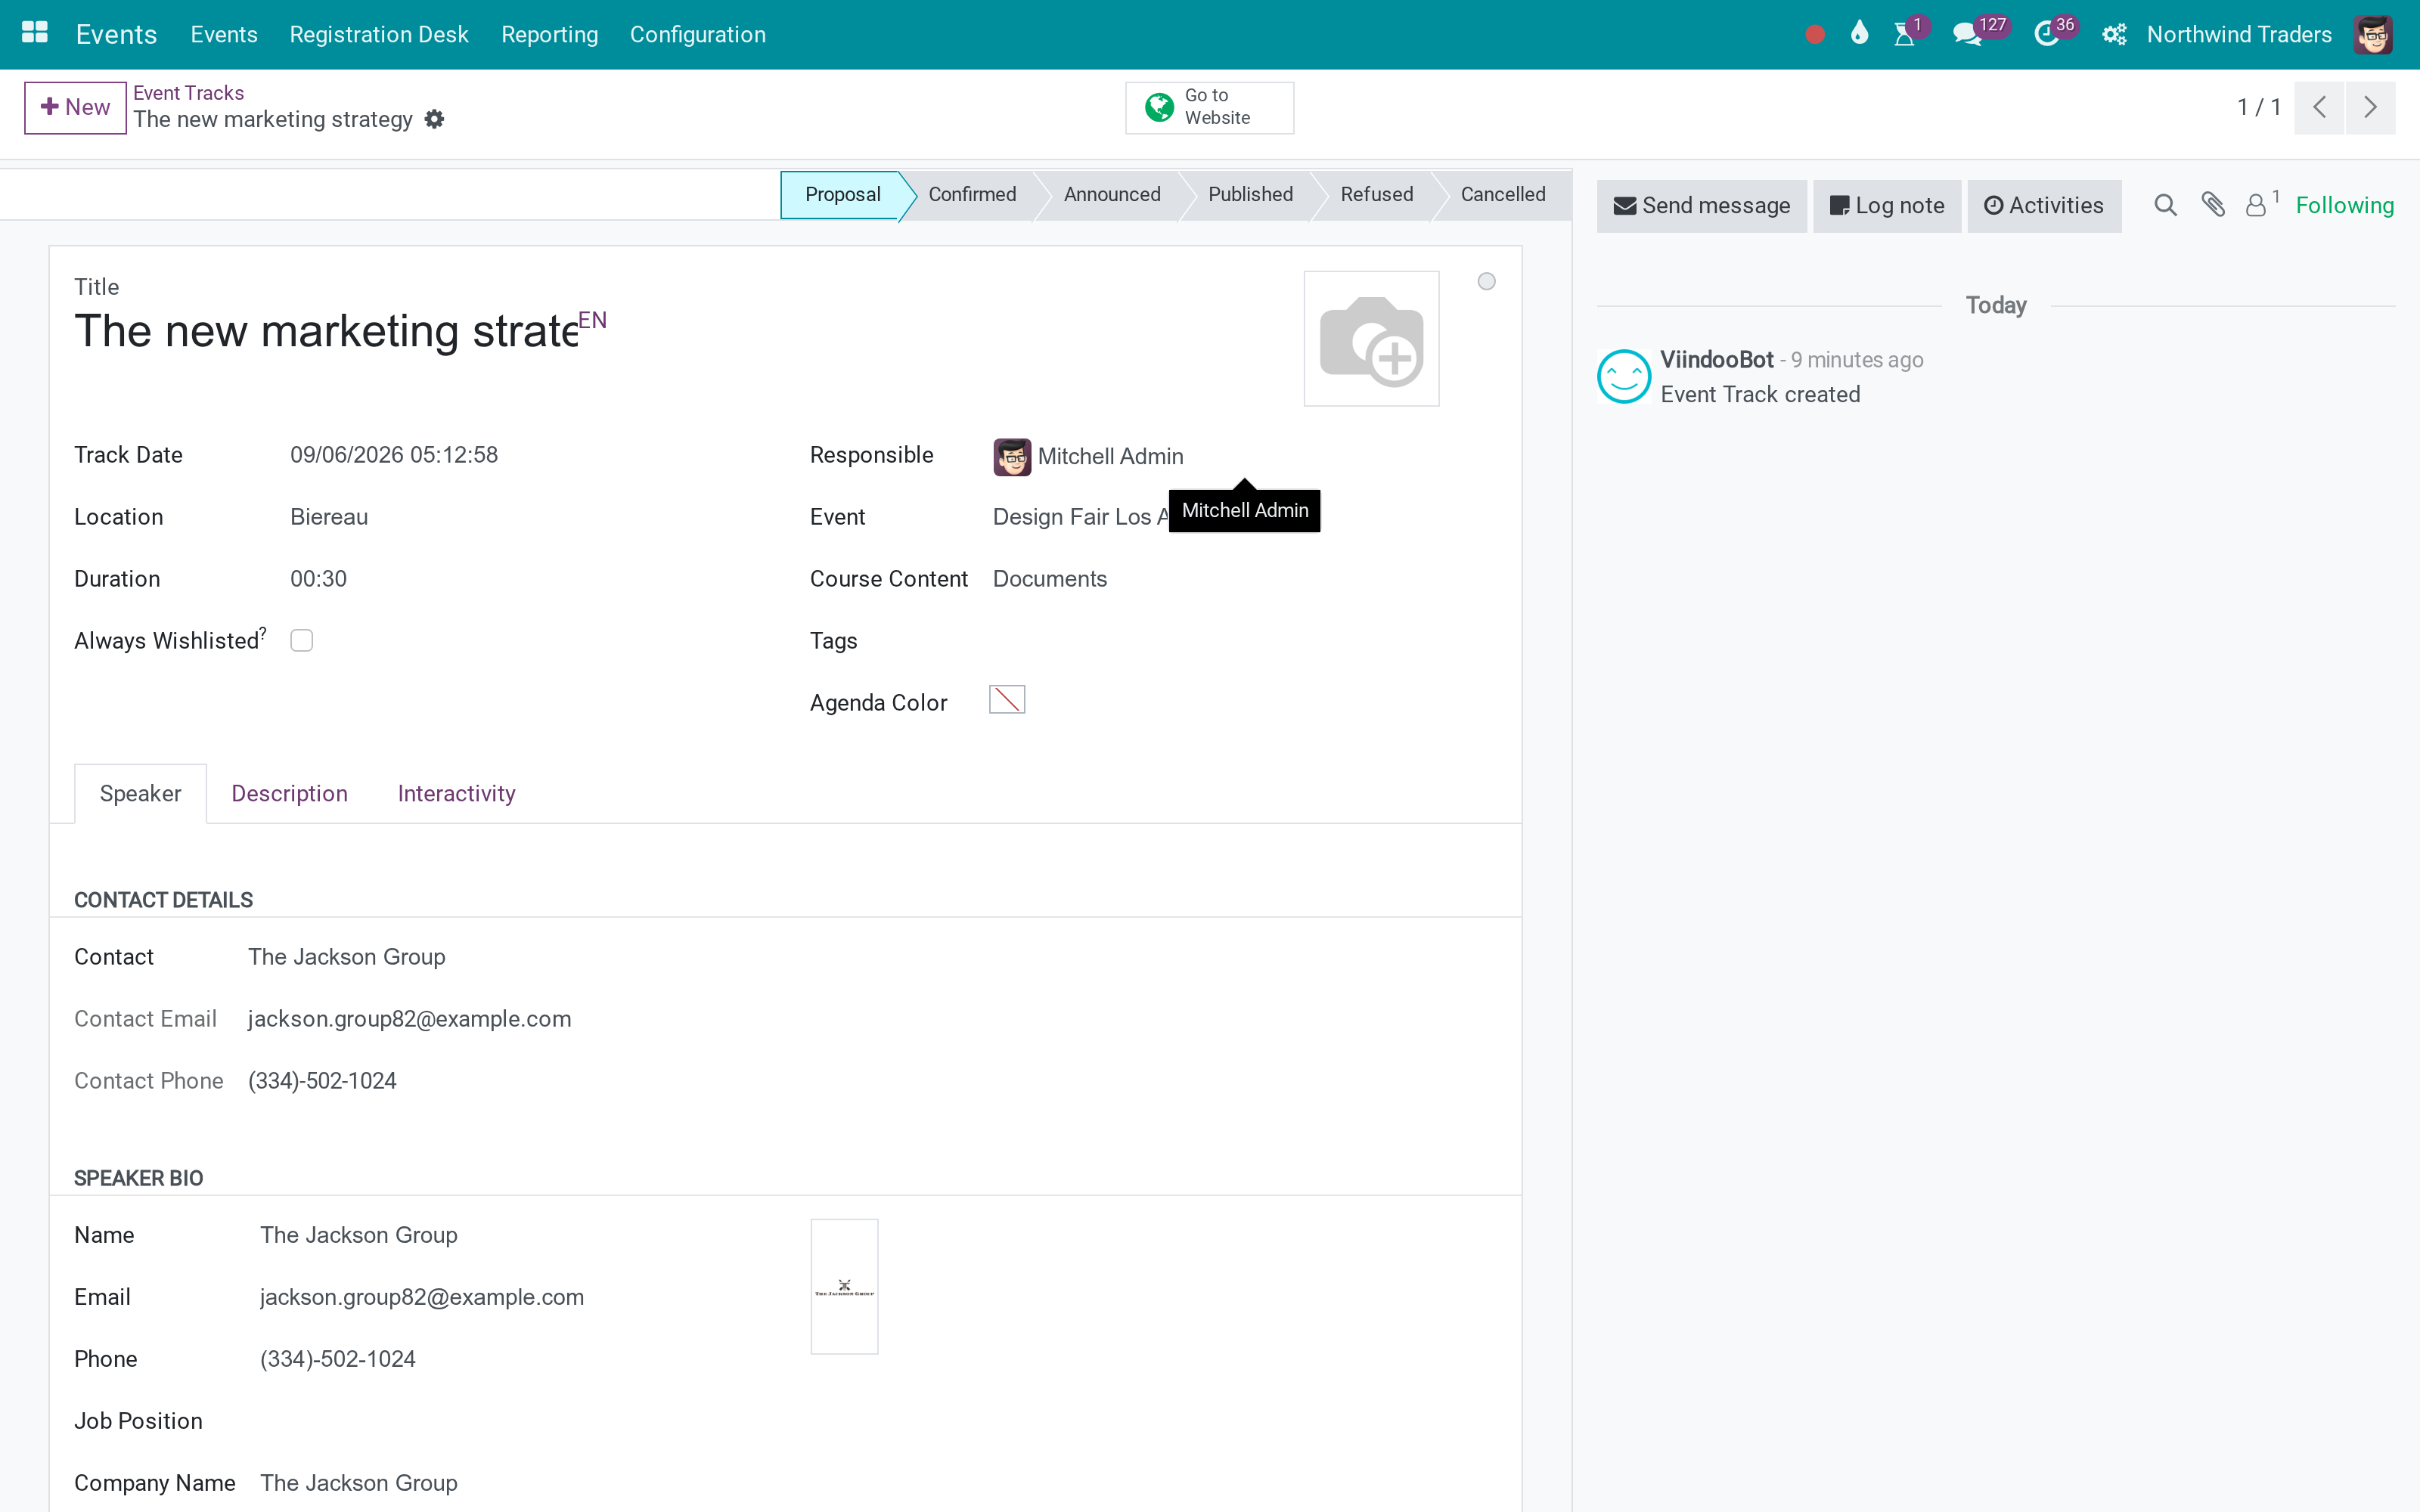Click Send message in the chatter

click(1701, 206)
